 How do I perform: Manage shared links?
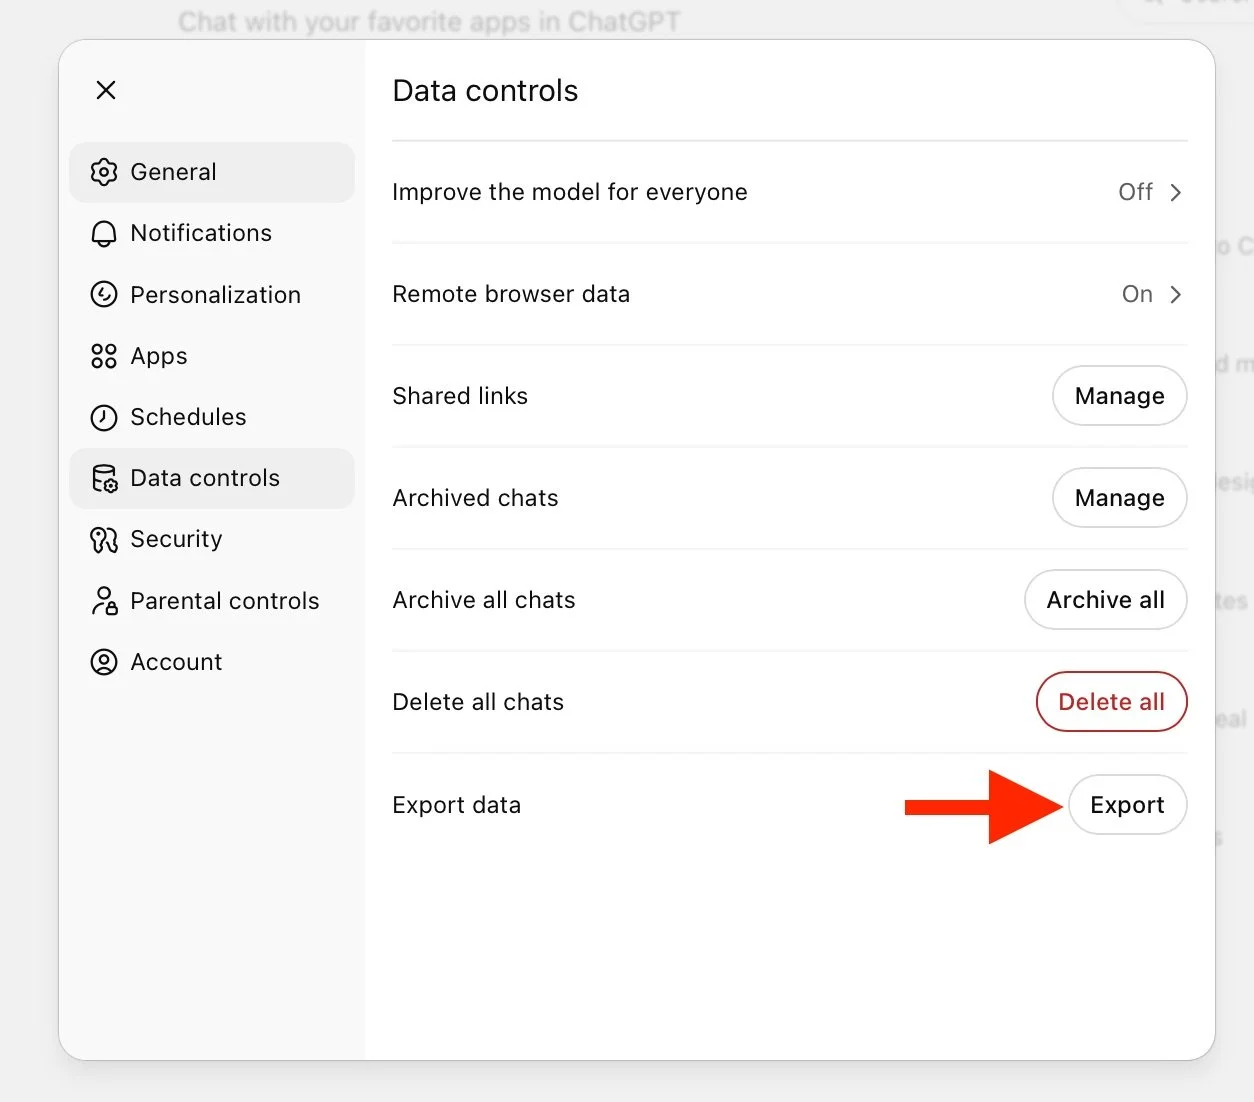(1119, 396)
